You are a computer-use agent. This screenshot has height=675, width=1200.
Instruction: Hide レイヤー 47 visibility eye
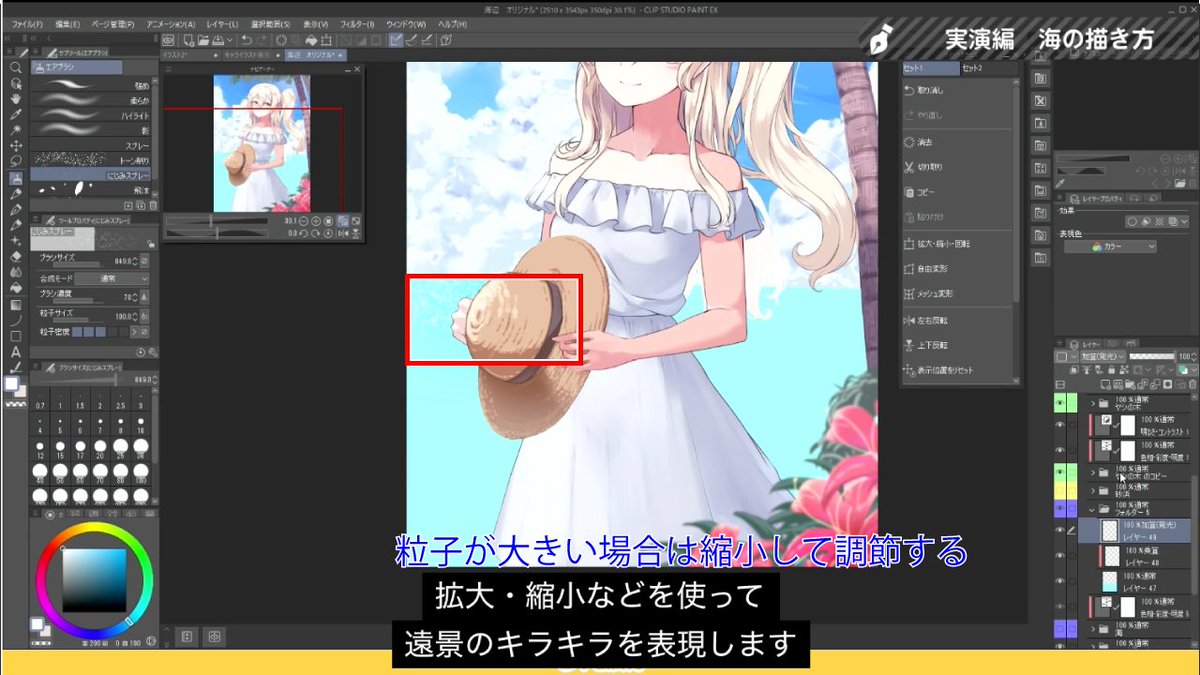[1060, 581]
